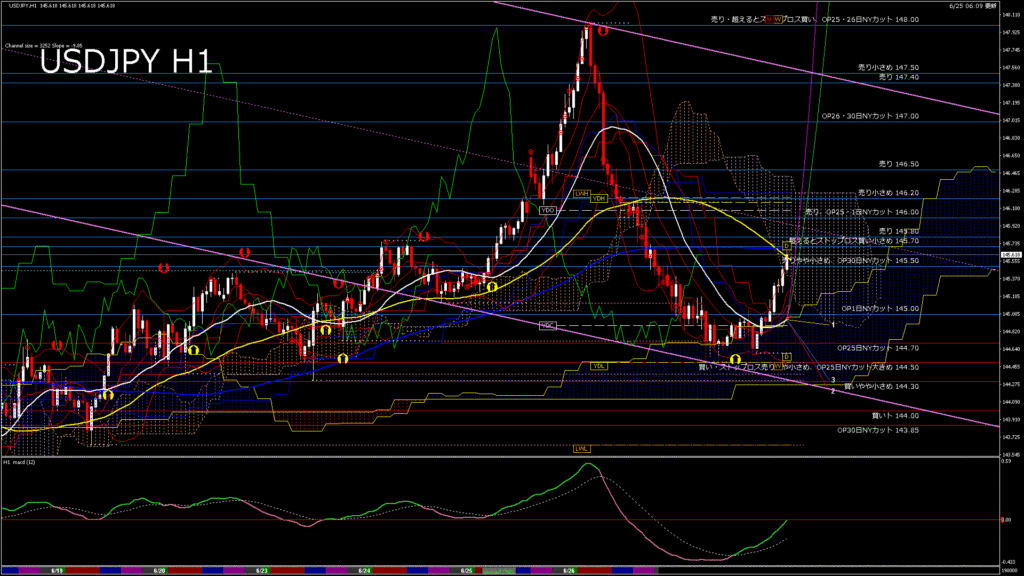The image size is (1024, 576).
Task: Click the LWL level tag
Action: click(581, 449)
